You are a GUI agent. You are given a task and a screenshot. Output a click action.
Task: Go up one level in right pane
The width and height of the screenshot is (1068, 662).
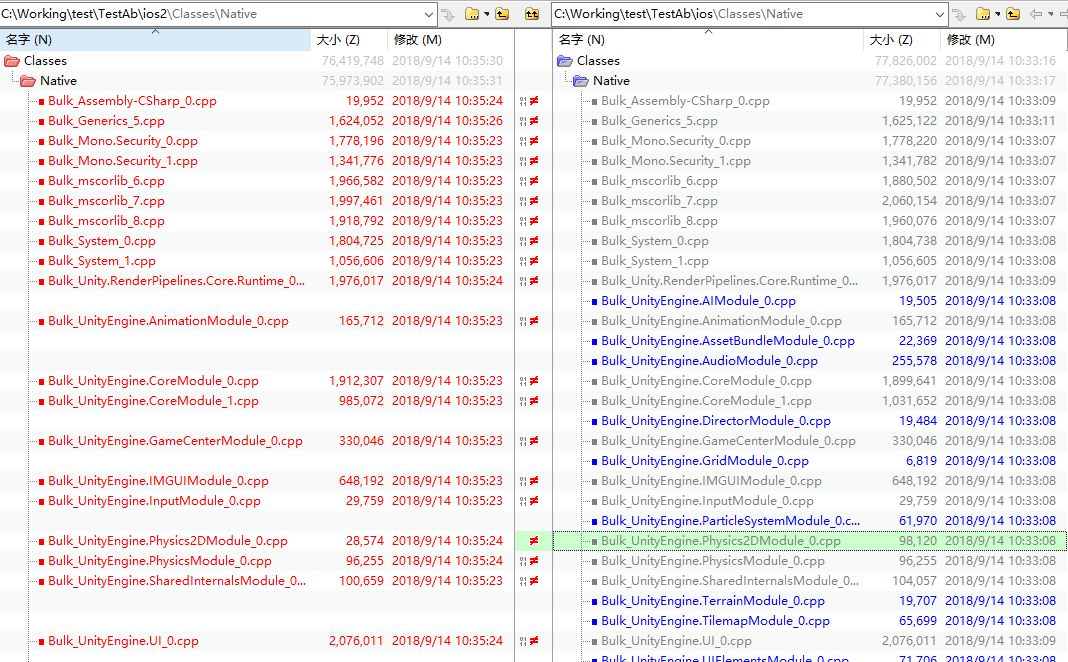[x=1014, y=14]
